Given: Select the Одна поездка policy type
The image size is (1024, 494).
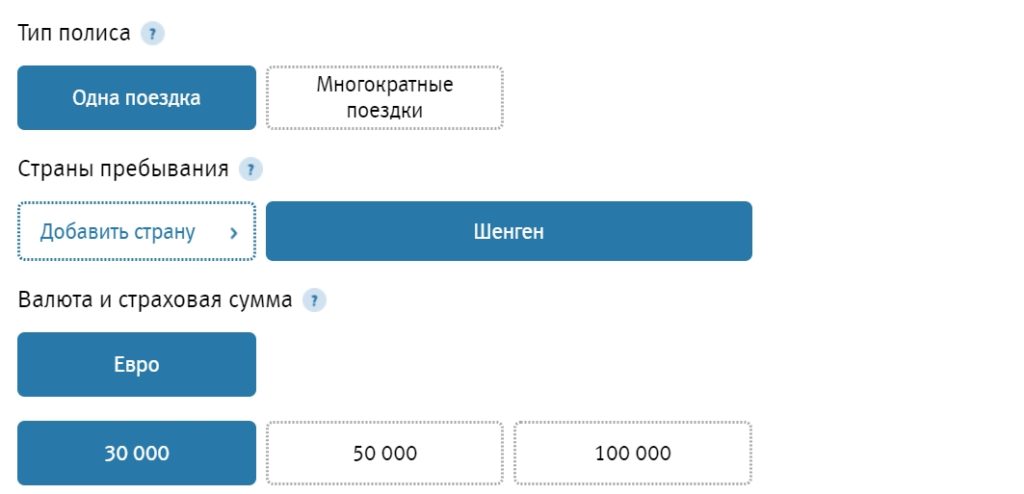Looking at the screenshot, I should click(x=136, y=98).
